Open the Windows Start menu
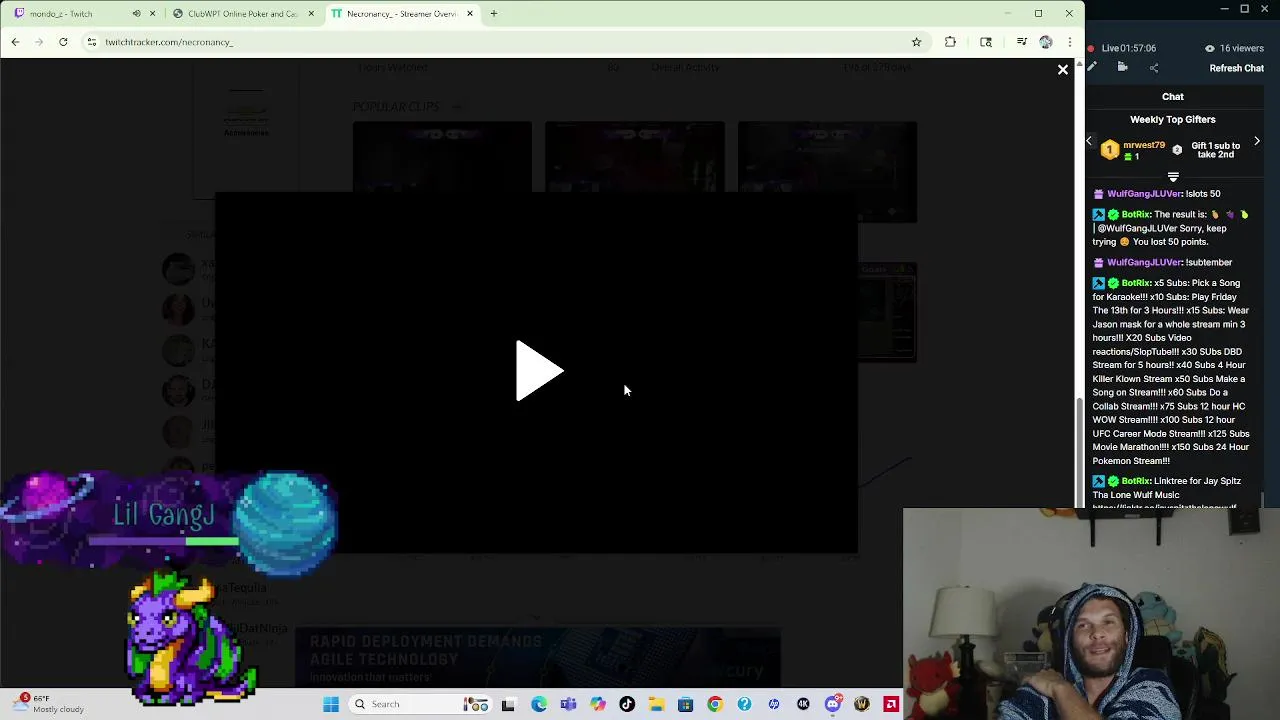 [x=331, y=704]
